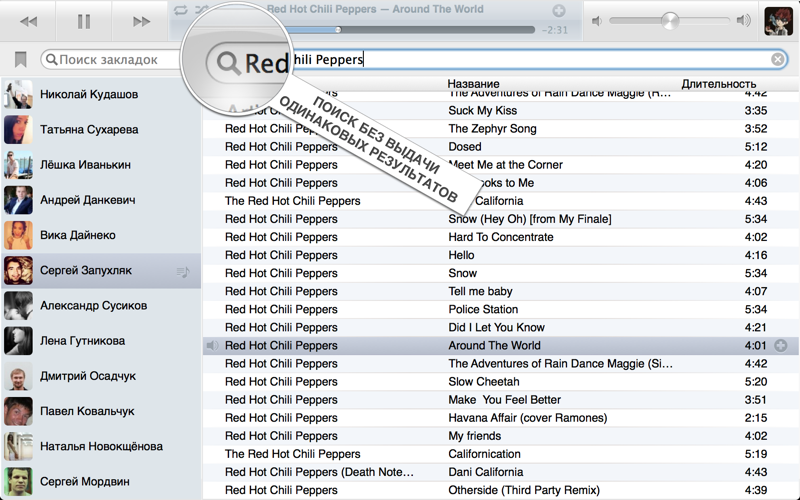This screenshot has width=800, height=500.
Task: Select friend Сергей Мордвин
Action: [x=101, y=482]
